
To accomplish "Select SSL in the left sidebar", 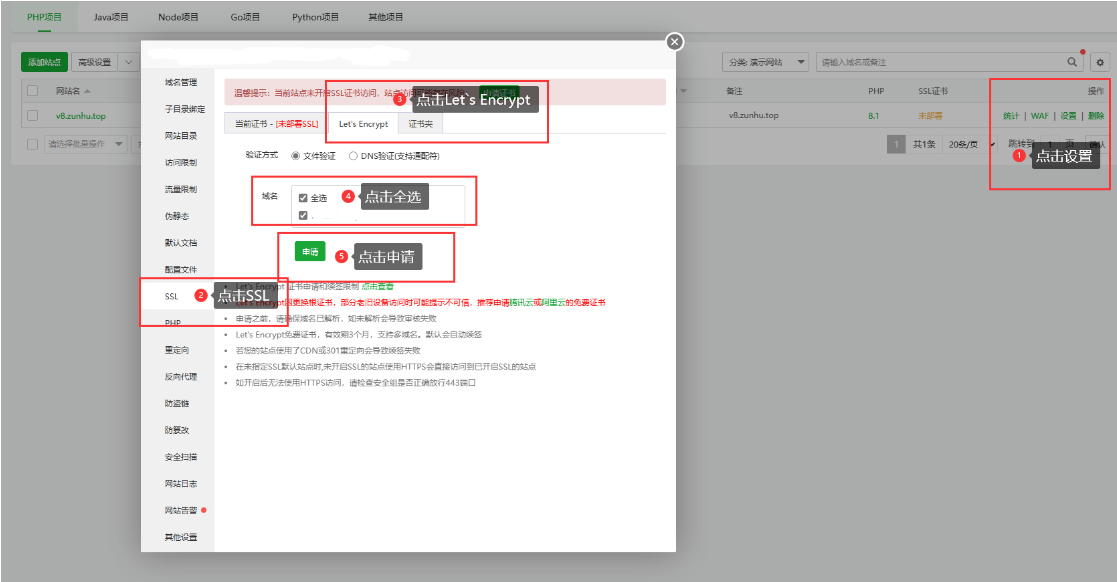I will pos(172,296).
